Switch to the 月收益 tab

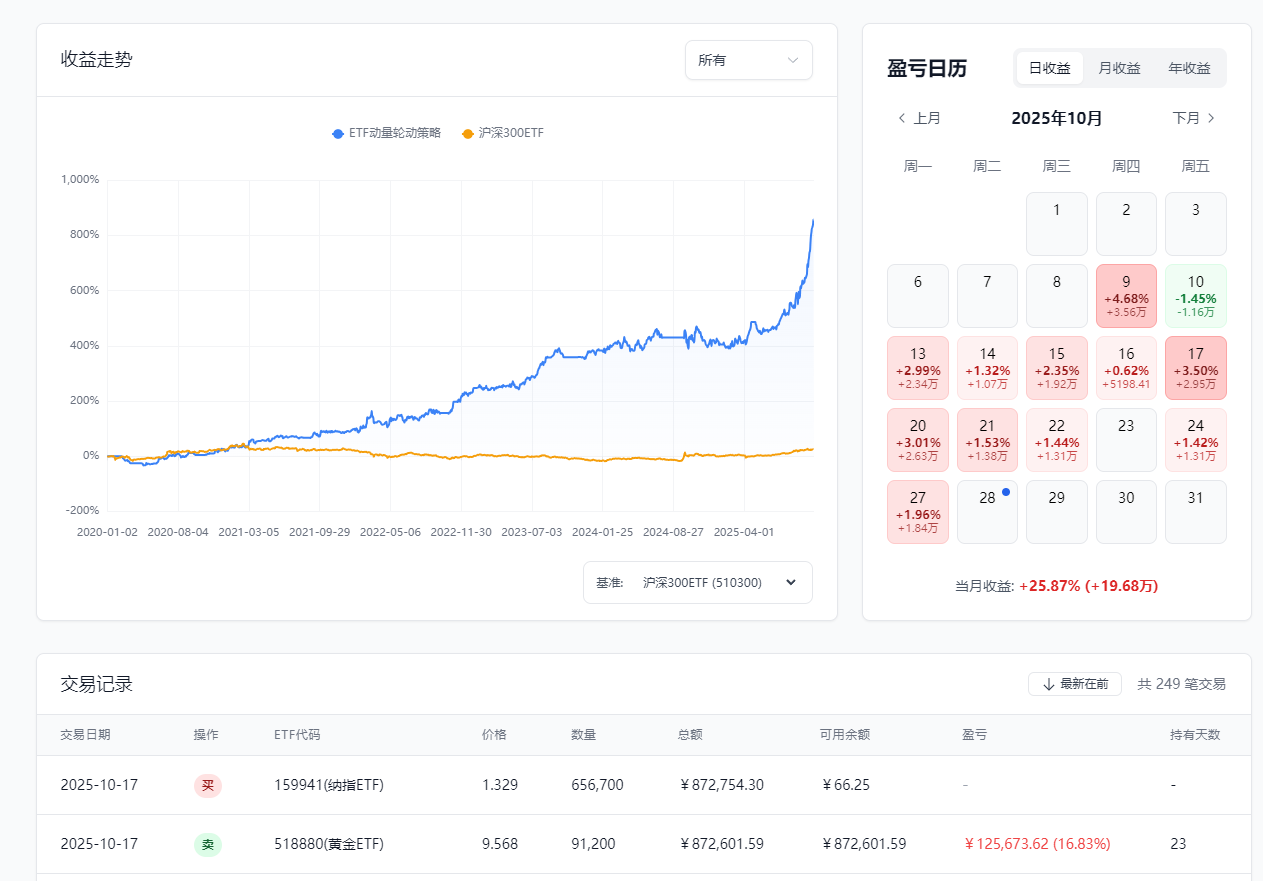pos(1119,68)
